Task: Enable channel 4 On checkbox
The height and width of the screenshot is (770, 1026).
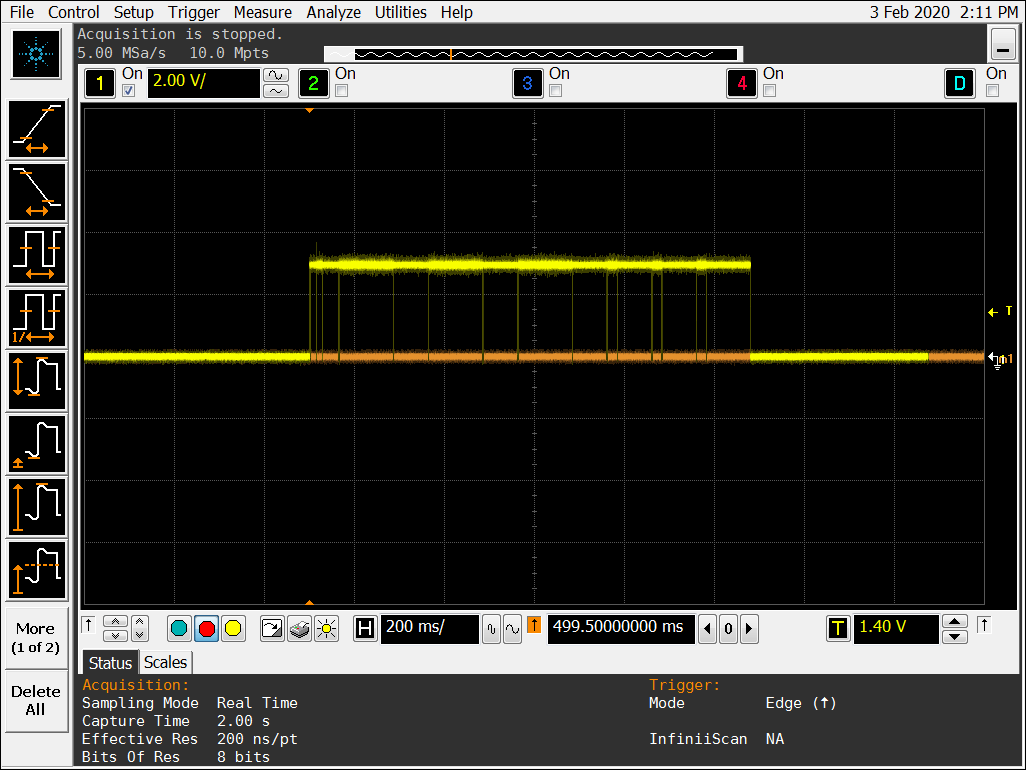Action: tap(770, 91)
